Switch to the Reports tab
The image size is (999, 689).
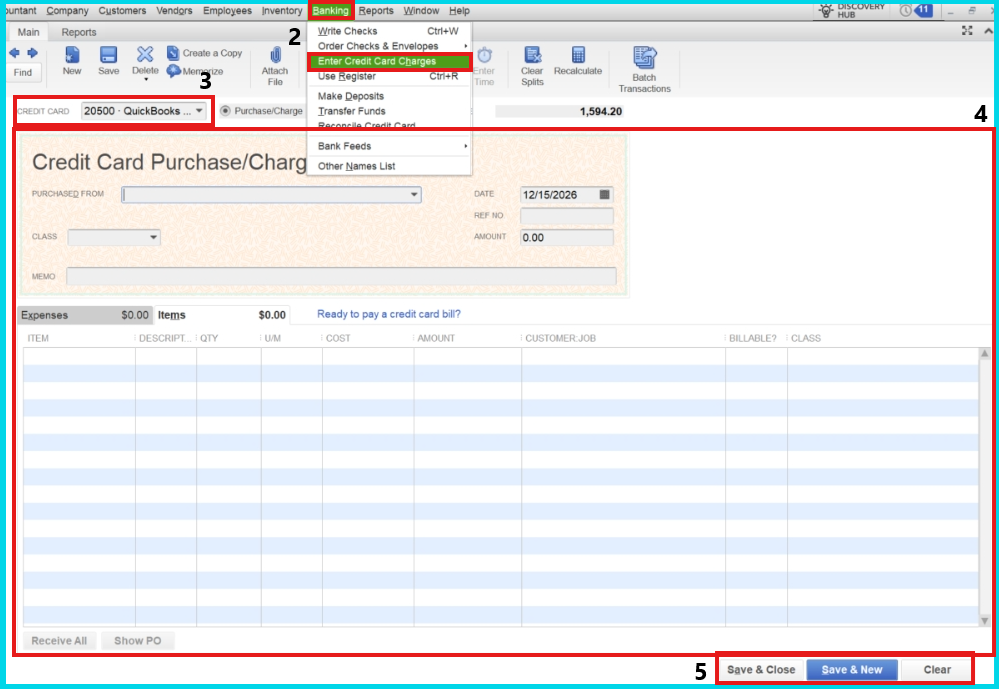point(78,31)
